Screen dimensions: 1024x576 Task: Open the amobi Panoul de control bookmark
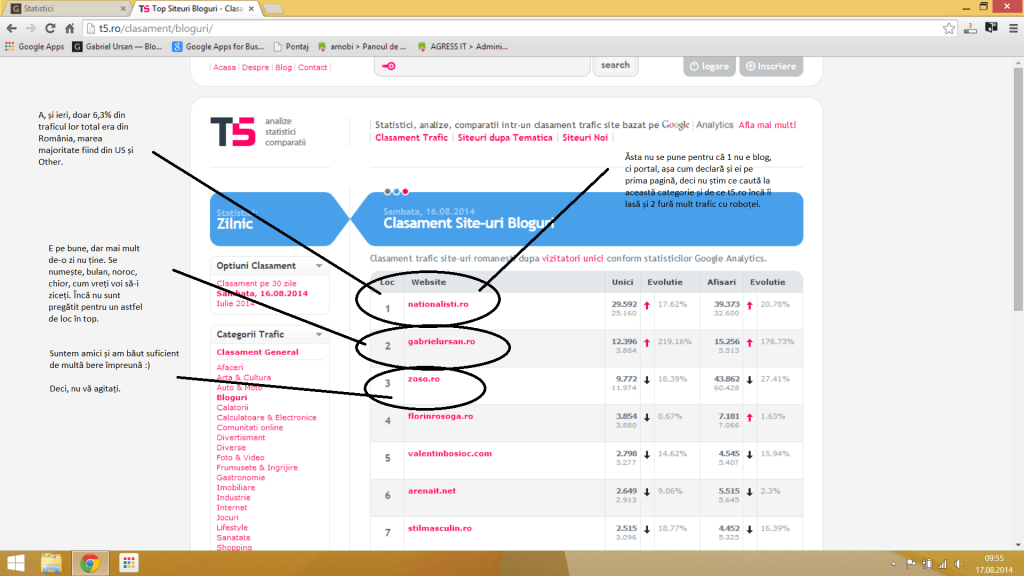[x=362, y=46]
